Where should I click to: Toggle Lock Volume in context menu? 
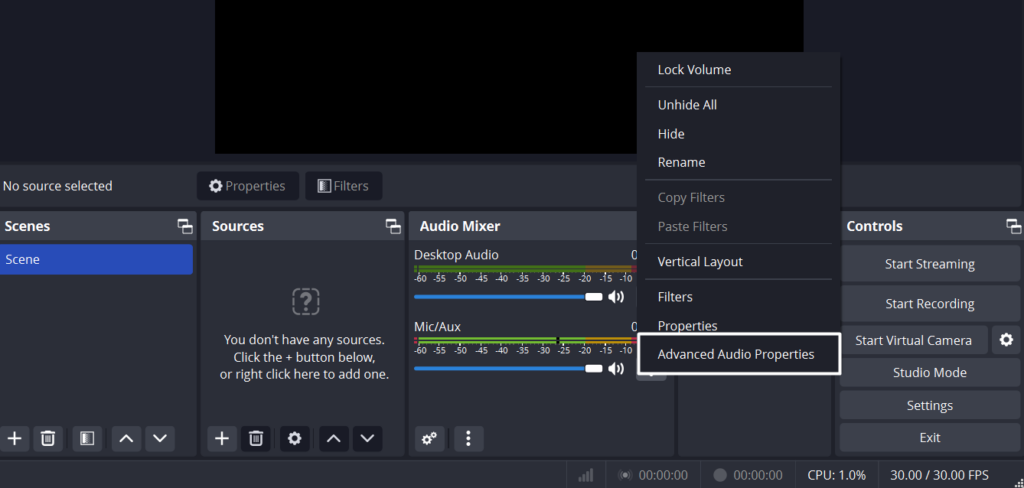pyautogui.click(x=694, y=70)
